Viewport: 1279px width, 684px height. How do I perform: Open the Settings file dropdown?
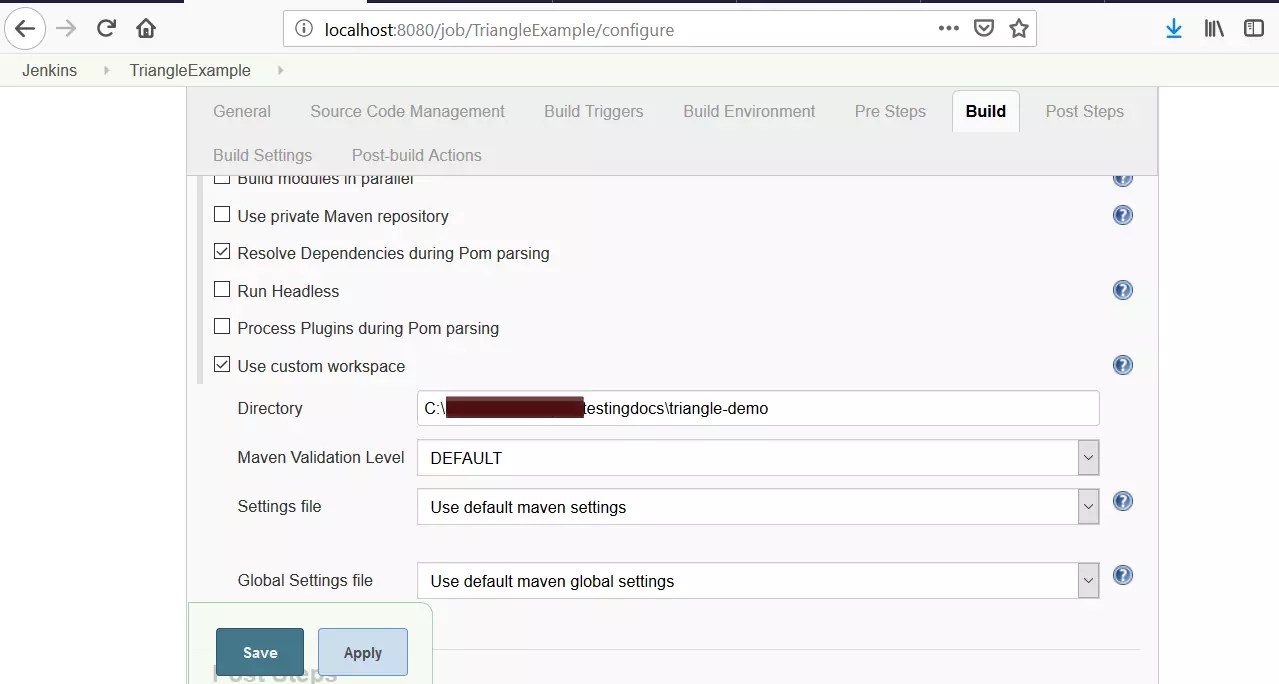(1088, 506)
